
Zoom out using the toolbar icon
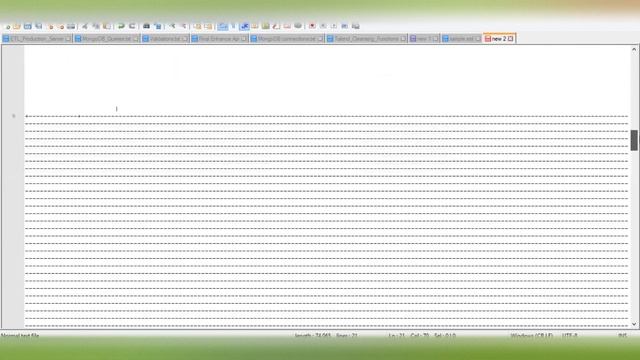coord(183,27)
